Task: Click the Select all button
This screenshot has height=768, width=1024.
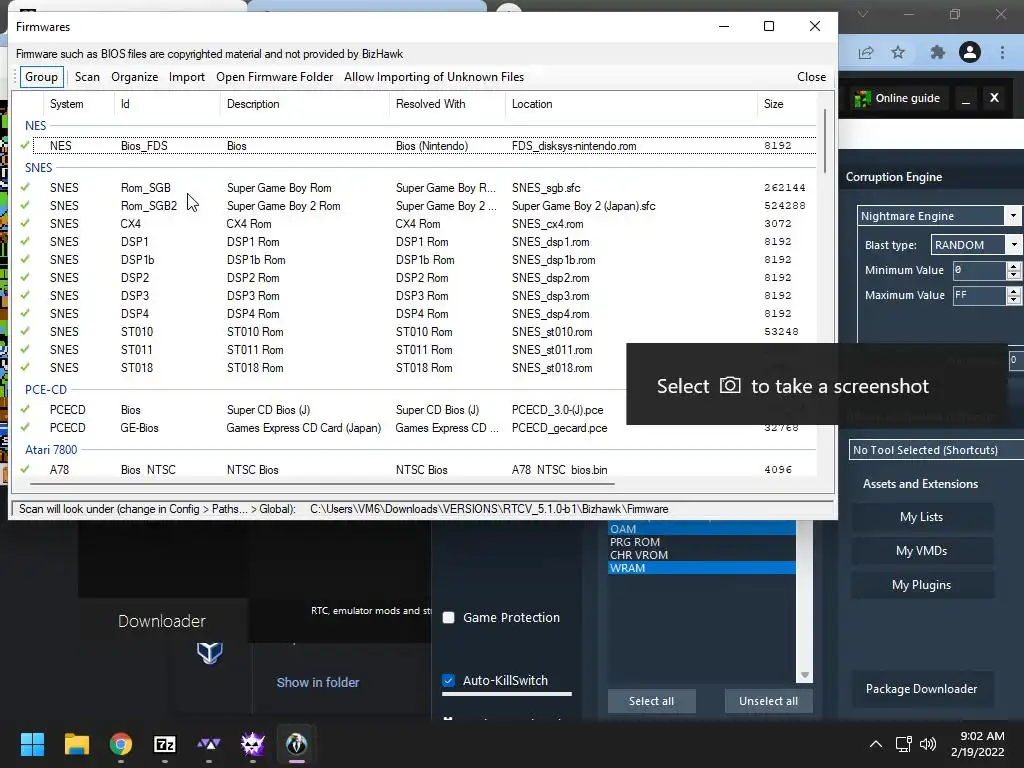Action: 651,701
